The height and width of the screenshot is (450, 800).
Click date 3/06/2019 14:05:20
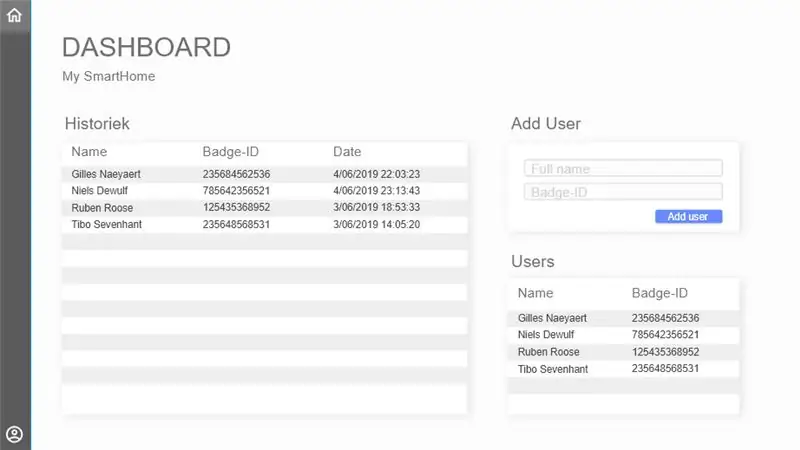pyautogui.click(x=377, y=224)
